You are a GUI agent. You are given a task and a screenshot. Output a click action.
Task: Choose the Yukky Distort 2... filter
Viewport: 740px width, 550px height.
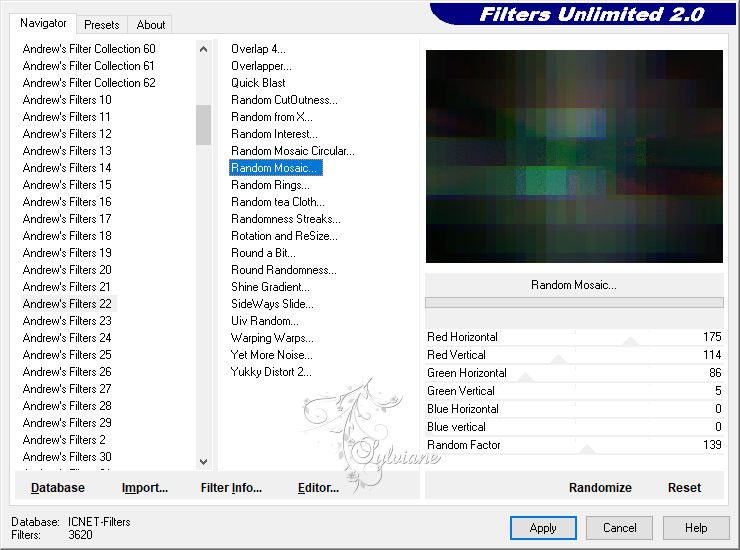coord(271,372)
